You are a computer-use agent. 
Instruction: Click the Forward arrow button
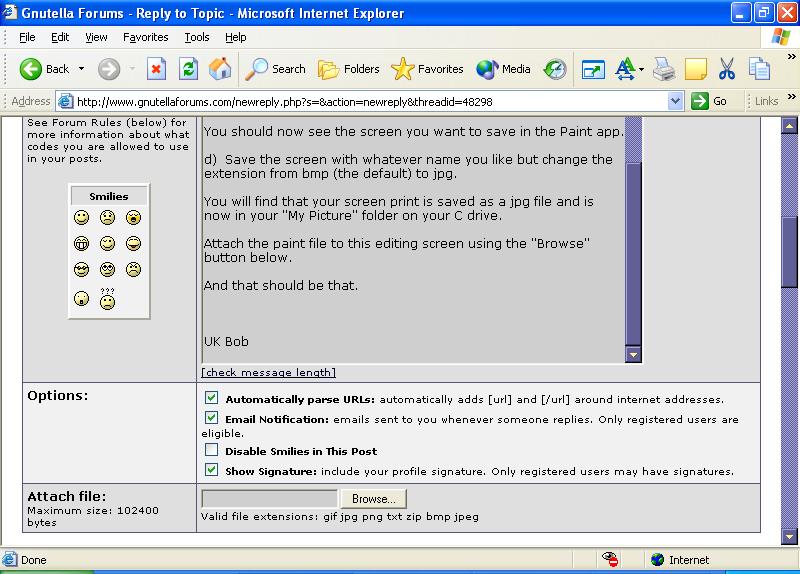109,69
